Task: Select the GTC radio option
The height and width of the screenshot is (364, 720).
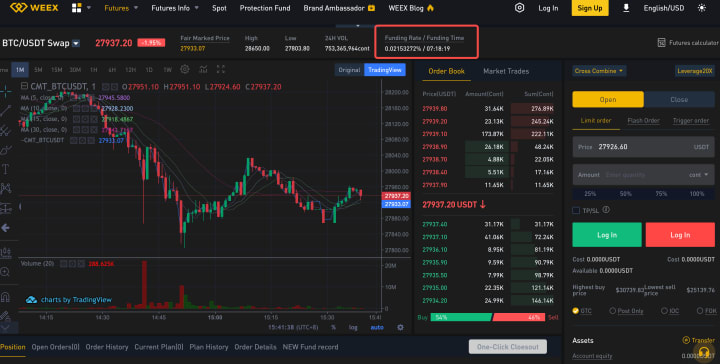Action: pos(575,311)
